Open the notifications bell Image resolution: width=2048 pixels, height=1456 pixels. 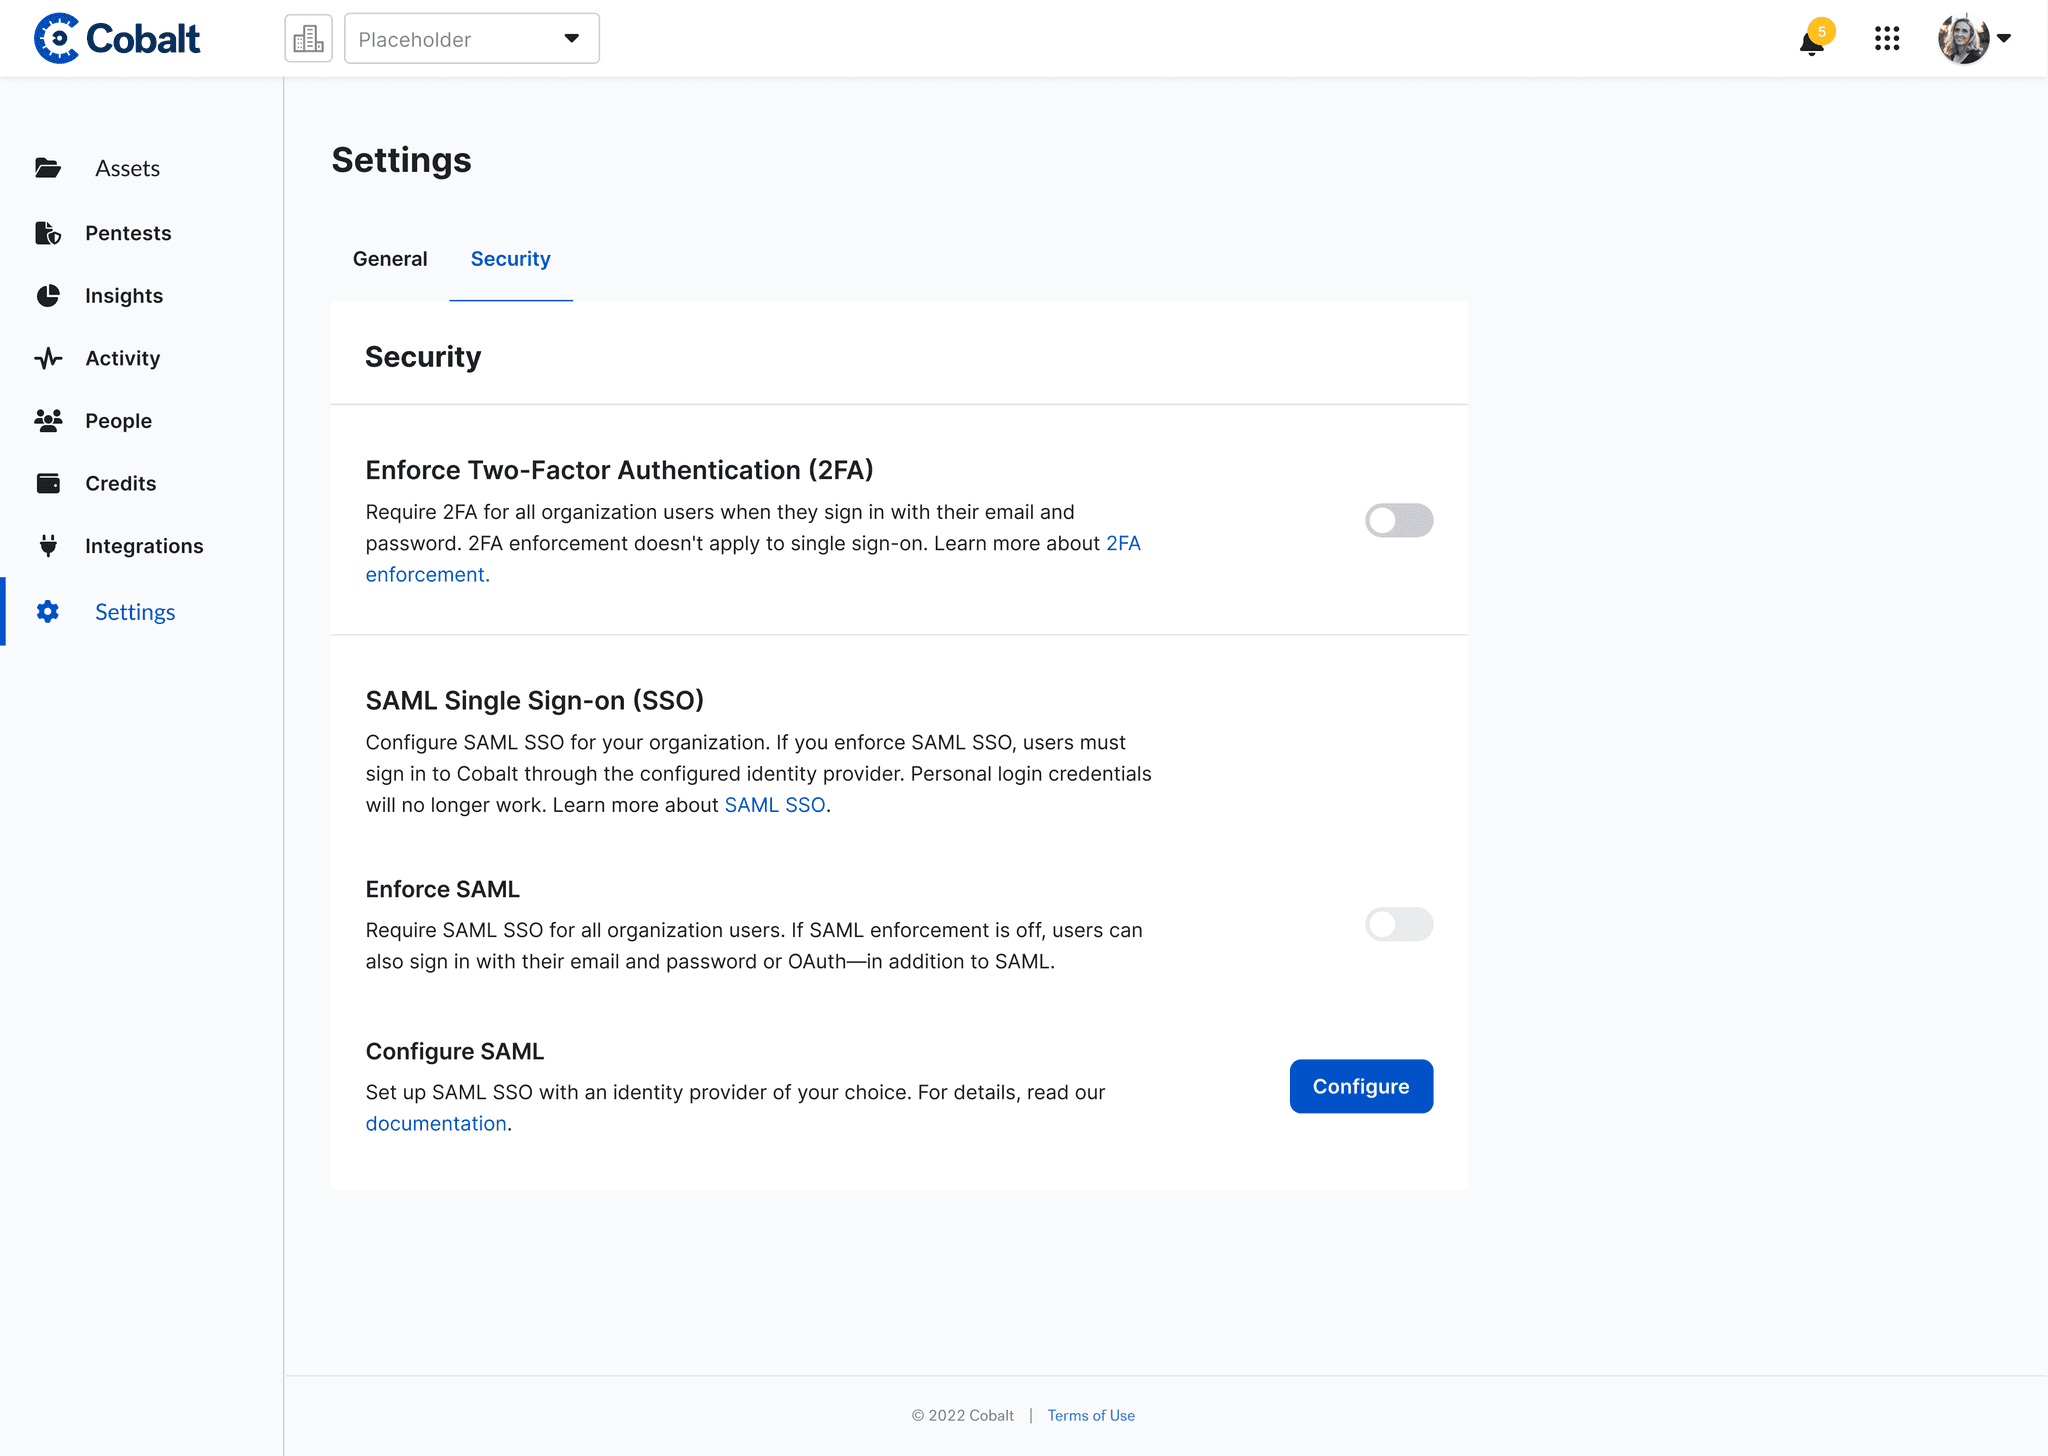1812,40
